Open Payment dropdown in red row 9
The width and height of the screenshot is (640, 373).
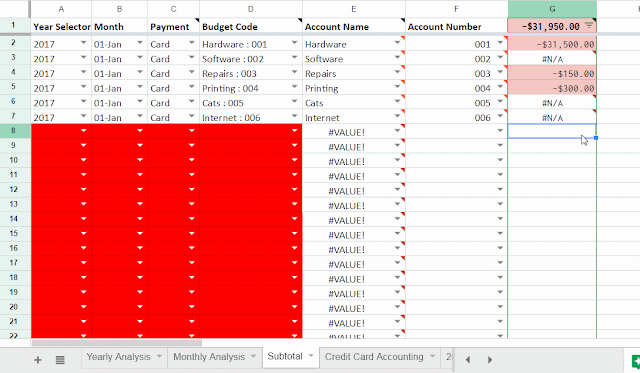click(x=191, y=145)
